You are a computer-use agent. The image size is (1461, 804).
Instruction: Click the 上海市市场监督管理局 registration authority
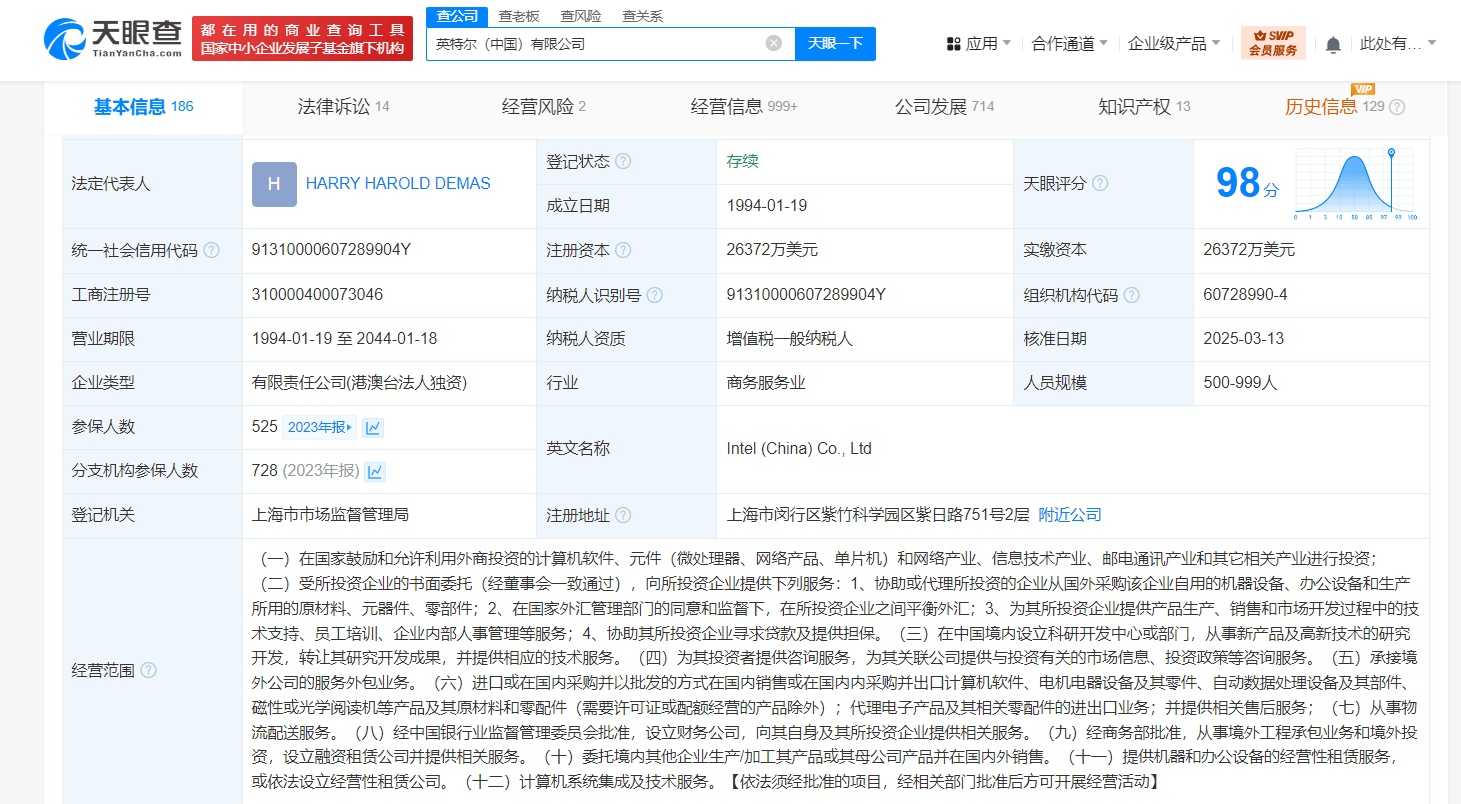331,515
